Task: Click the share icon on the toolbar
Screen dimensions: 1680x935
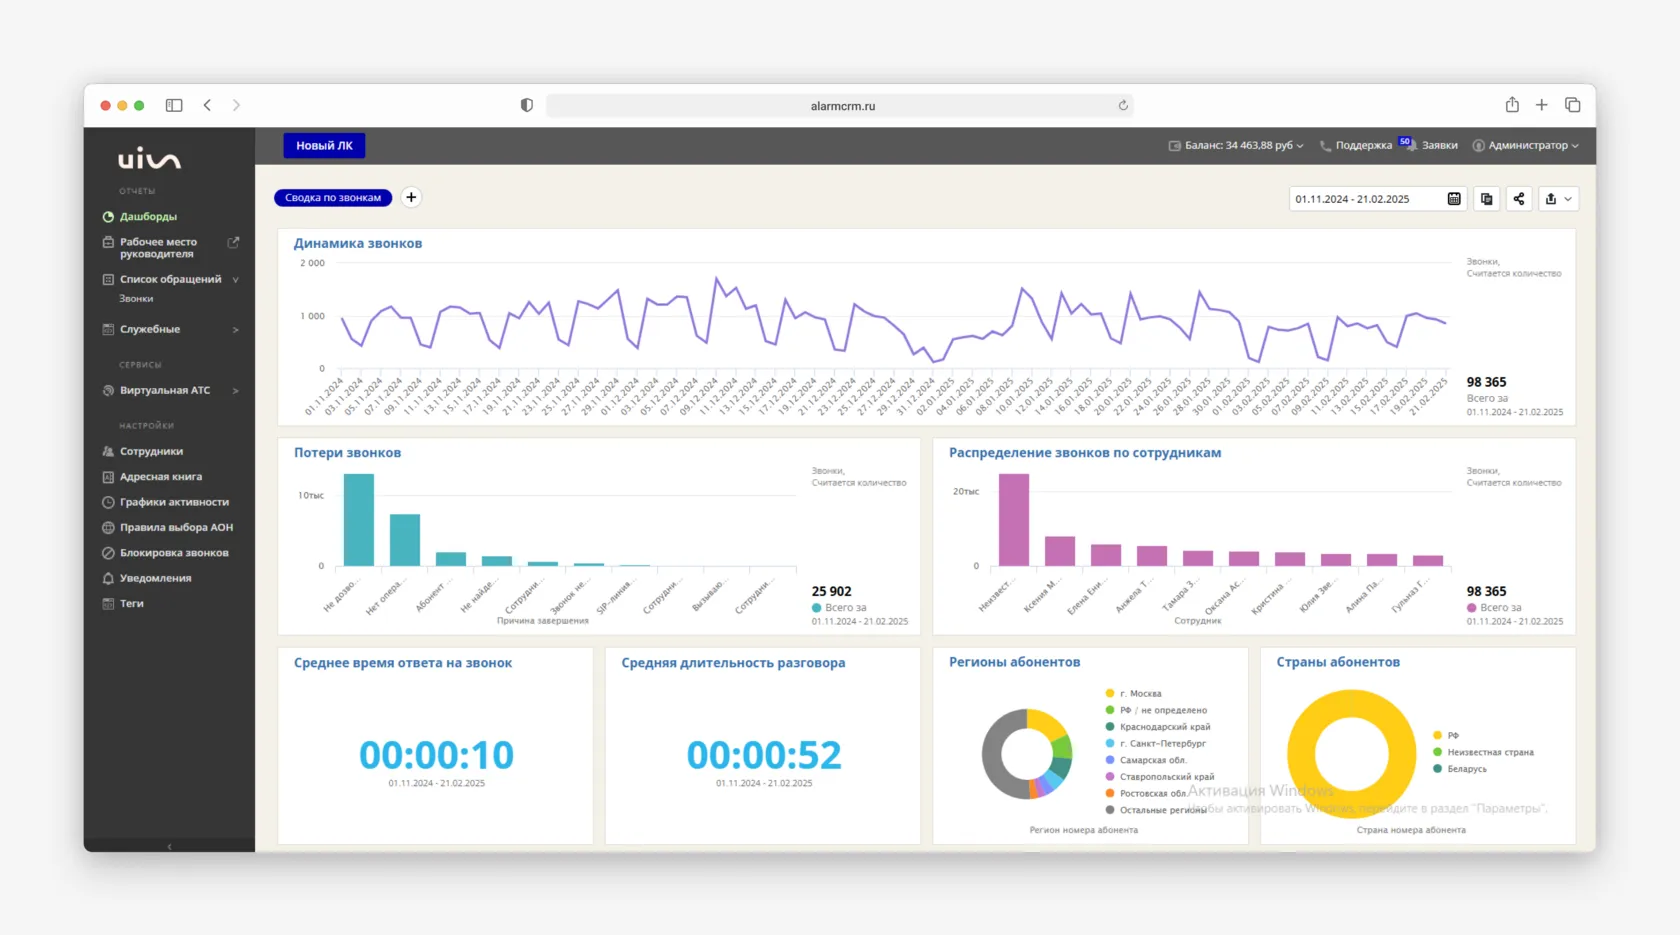Action: pyautogui.click(x=1518, y=198)
